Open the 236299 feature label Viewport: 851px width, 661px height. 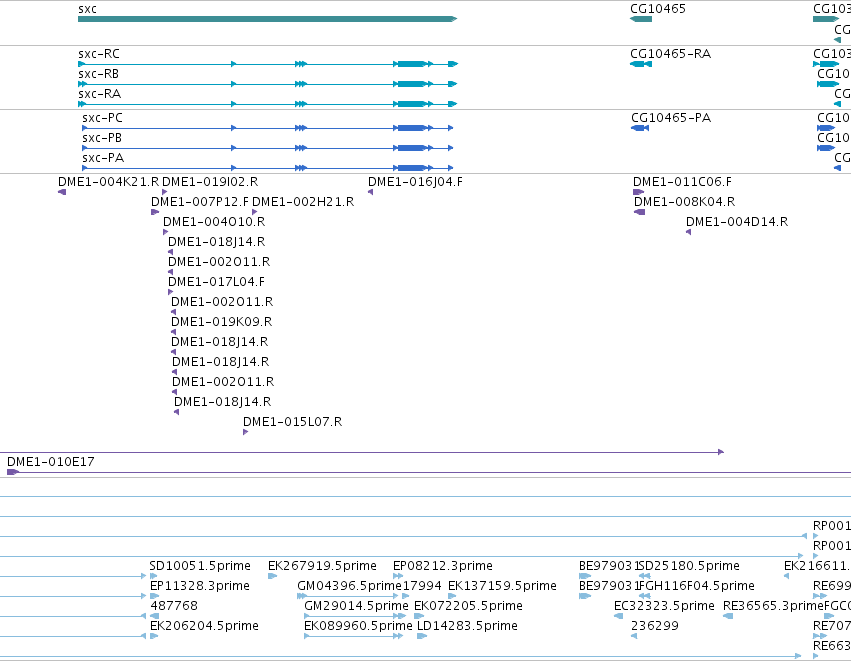tap(655, 626)
